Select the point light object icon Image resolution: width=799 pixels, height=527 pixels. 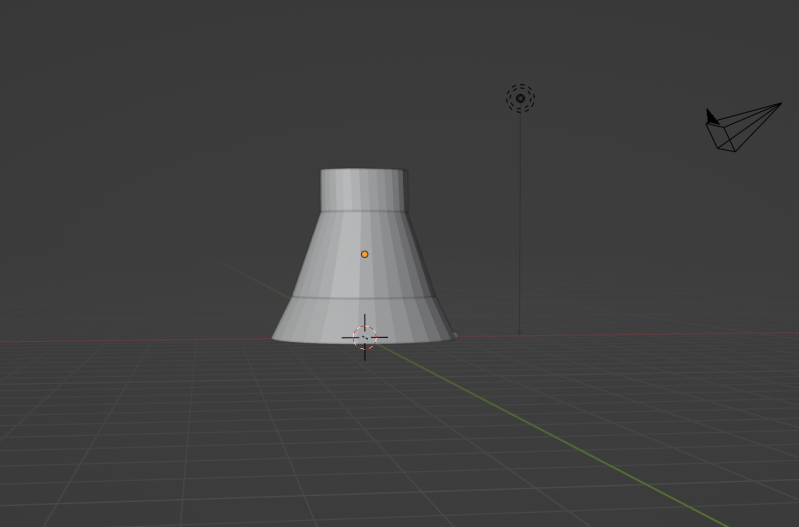(x=520, y=98)
